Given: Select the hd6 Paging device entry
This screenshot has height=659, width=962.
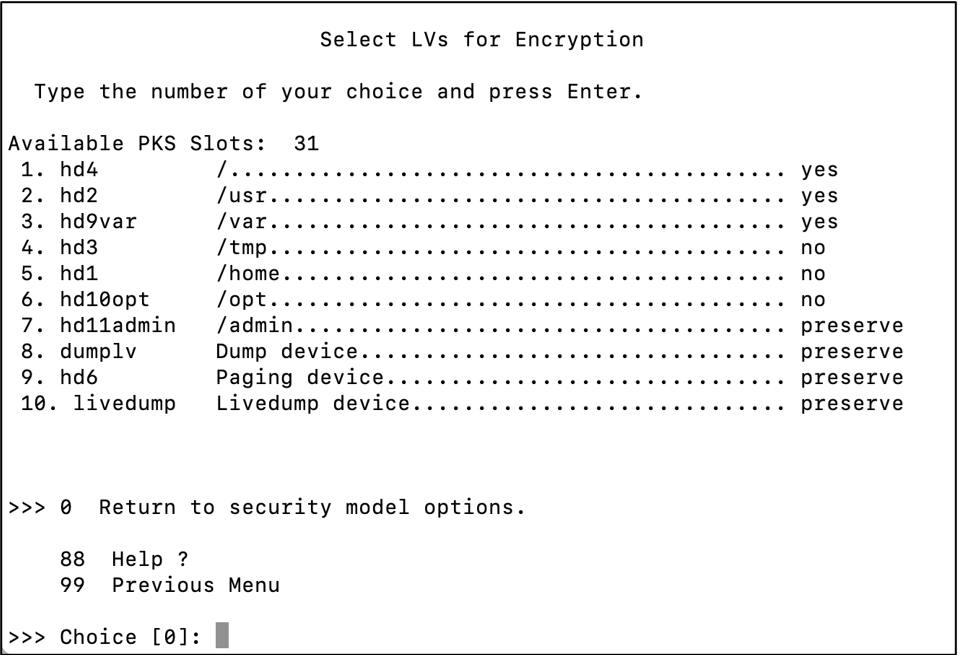Looking at the screenshot, I should click(x=461, y=377).
